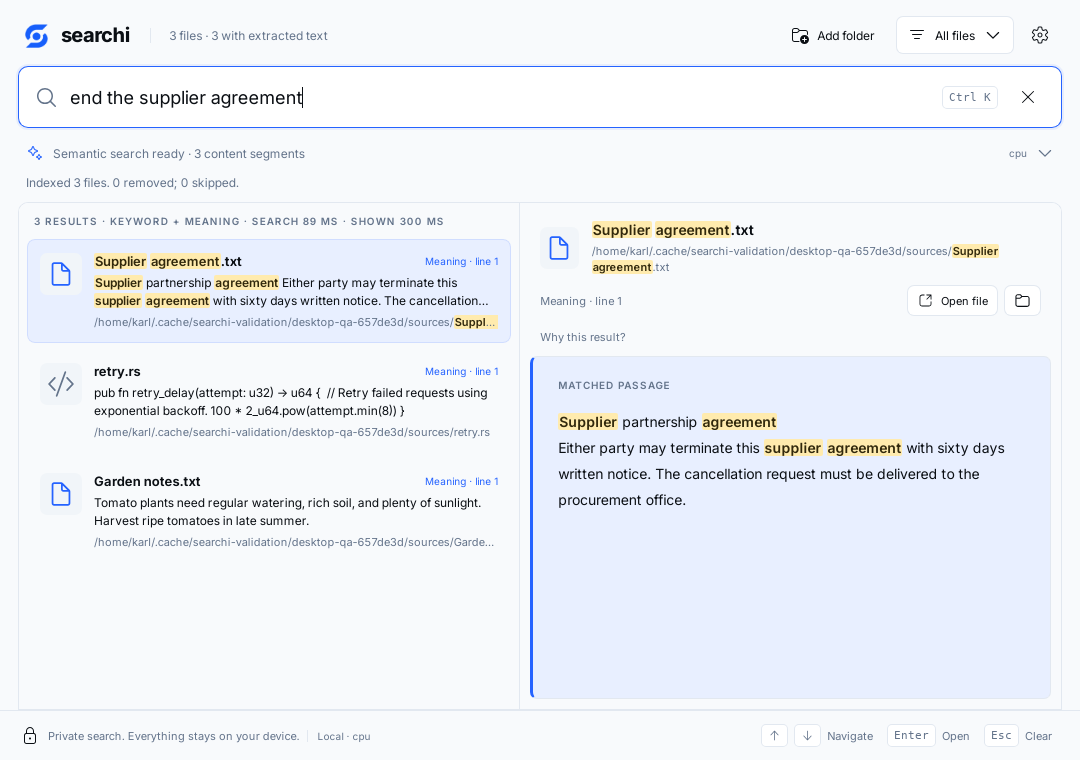Click the results summary header line

[x=239, y=221]
